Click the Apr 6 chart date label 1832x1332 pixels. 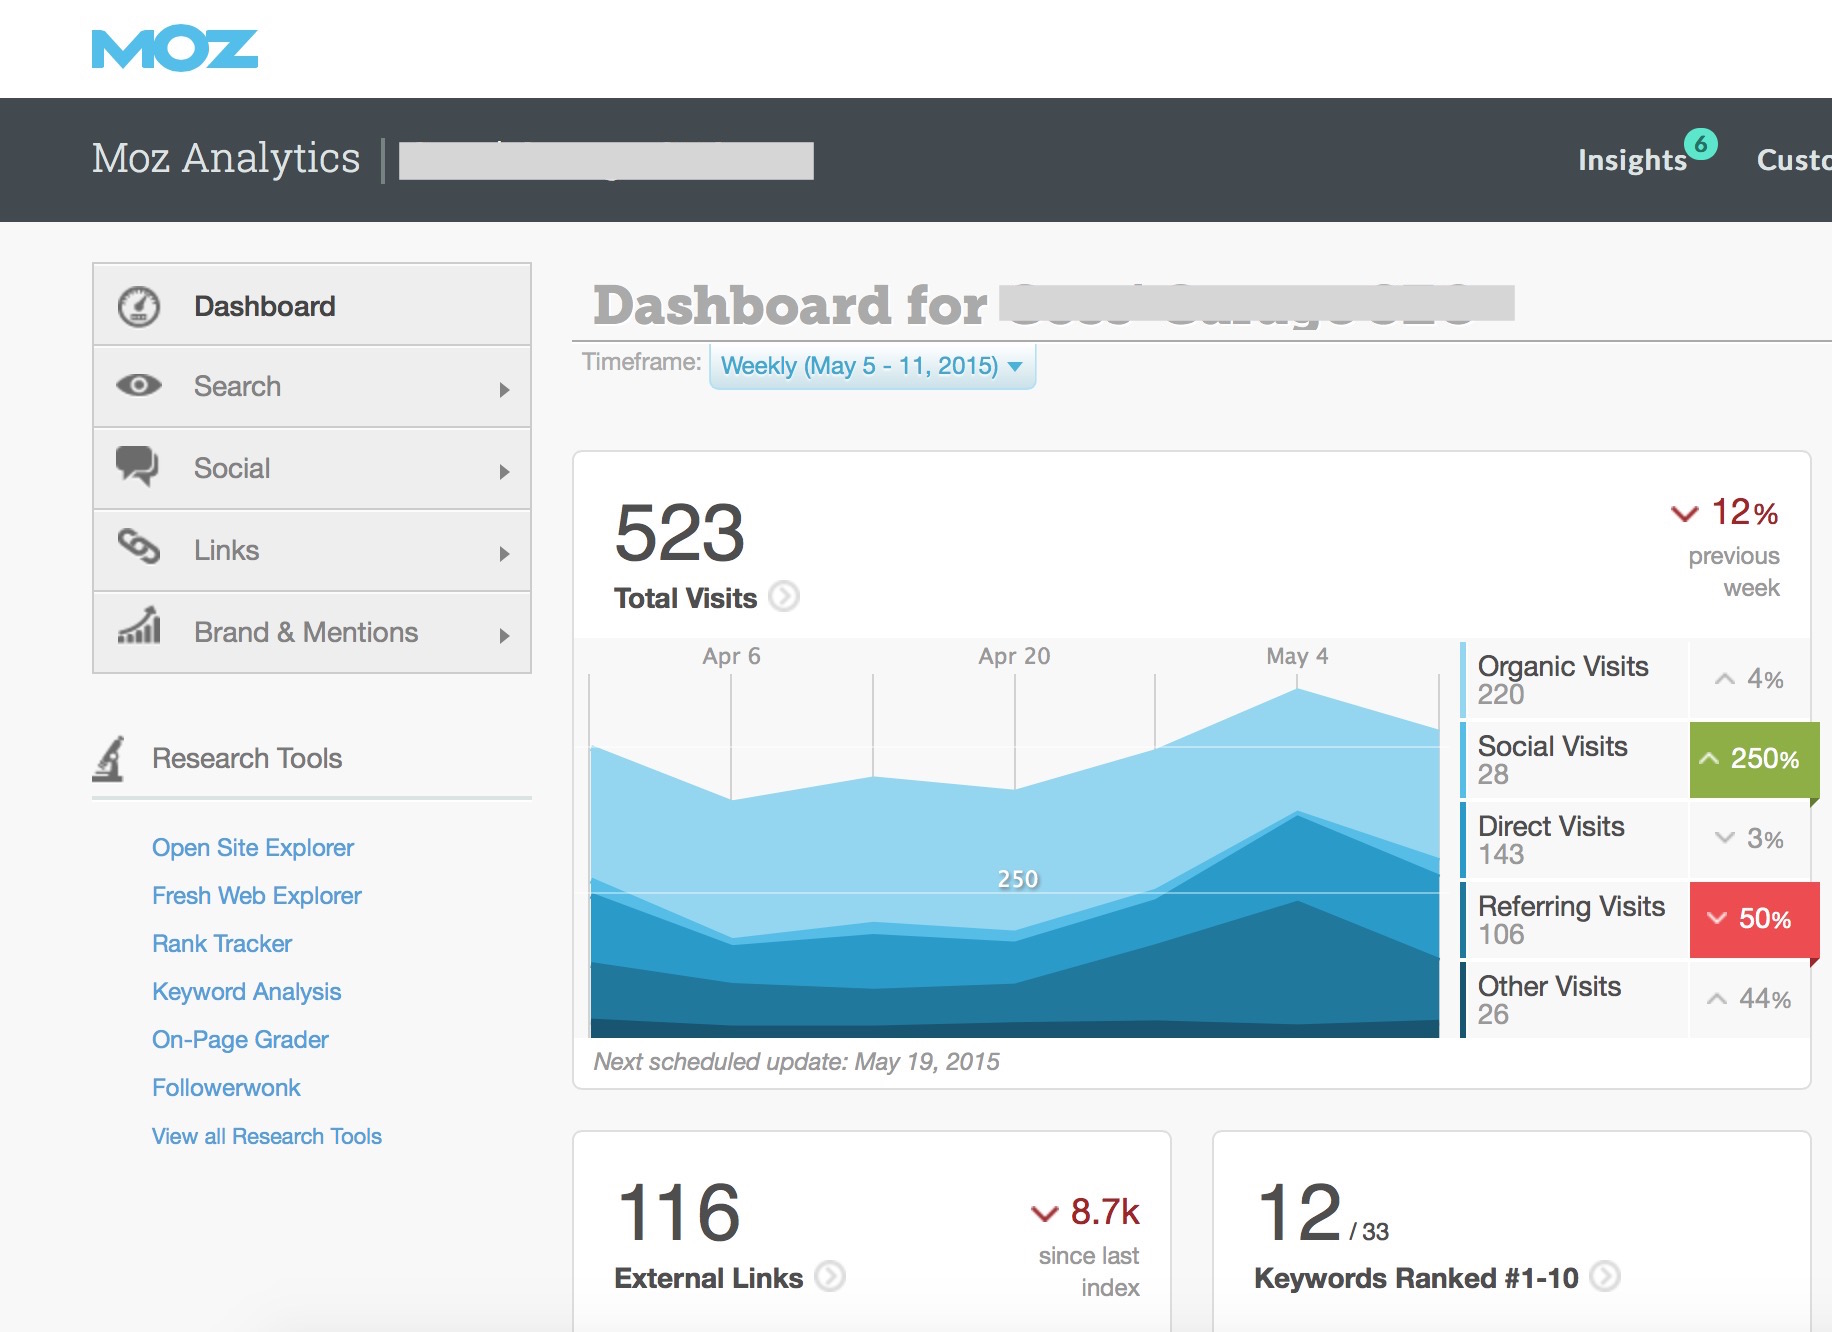tap(731, 656)
